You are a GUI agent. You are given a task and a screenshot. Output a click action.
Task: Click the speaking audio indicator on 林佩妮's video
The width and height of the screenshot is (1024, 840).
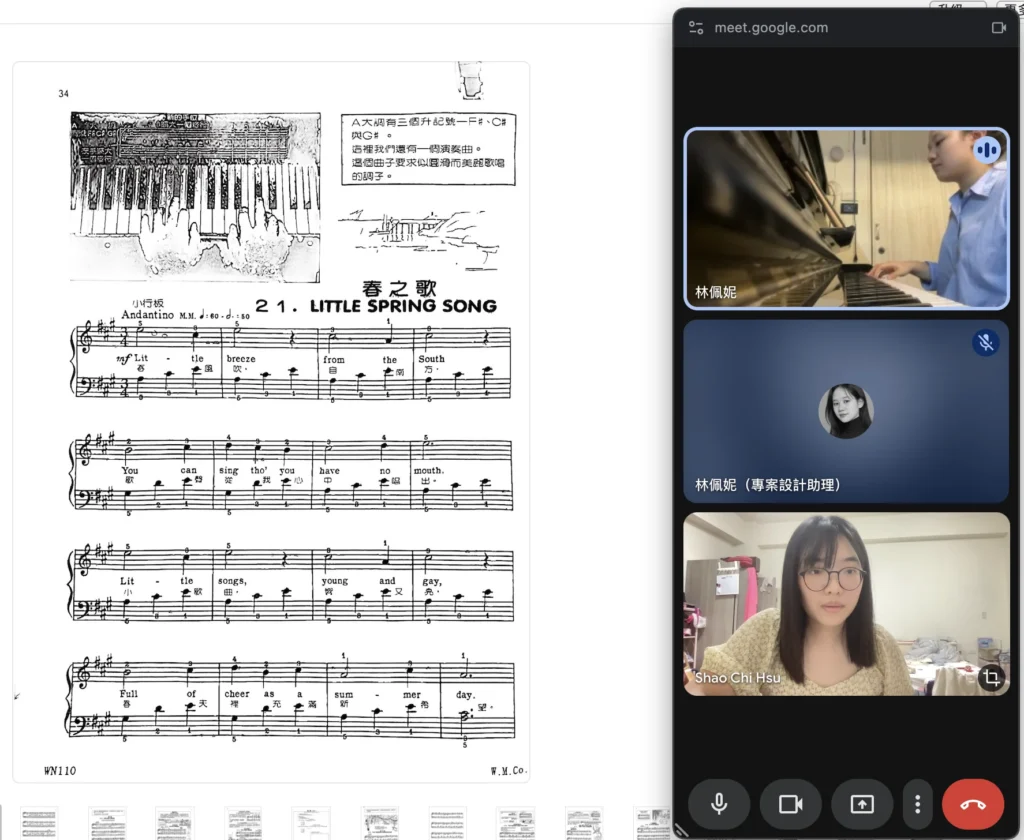987,150
